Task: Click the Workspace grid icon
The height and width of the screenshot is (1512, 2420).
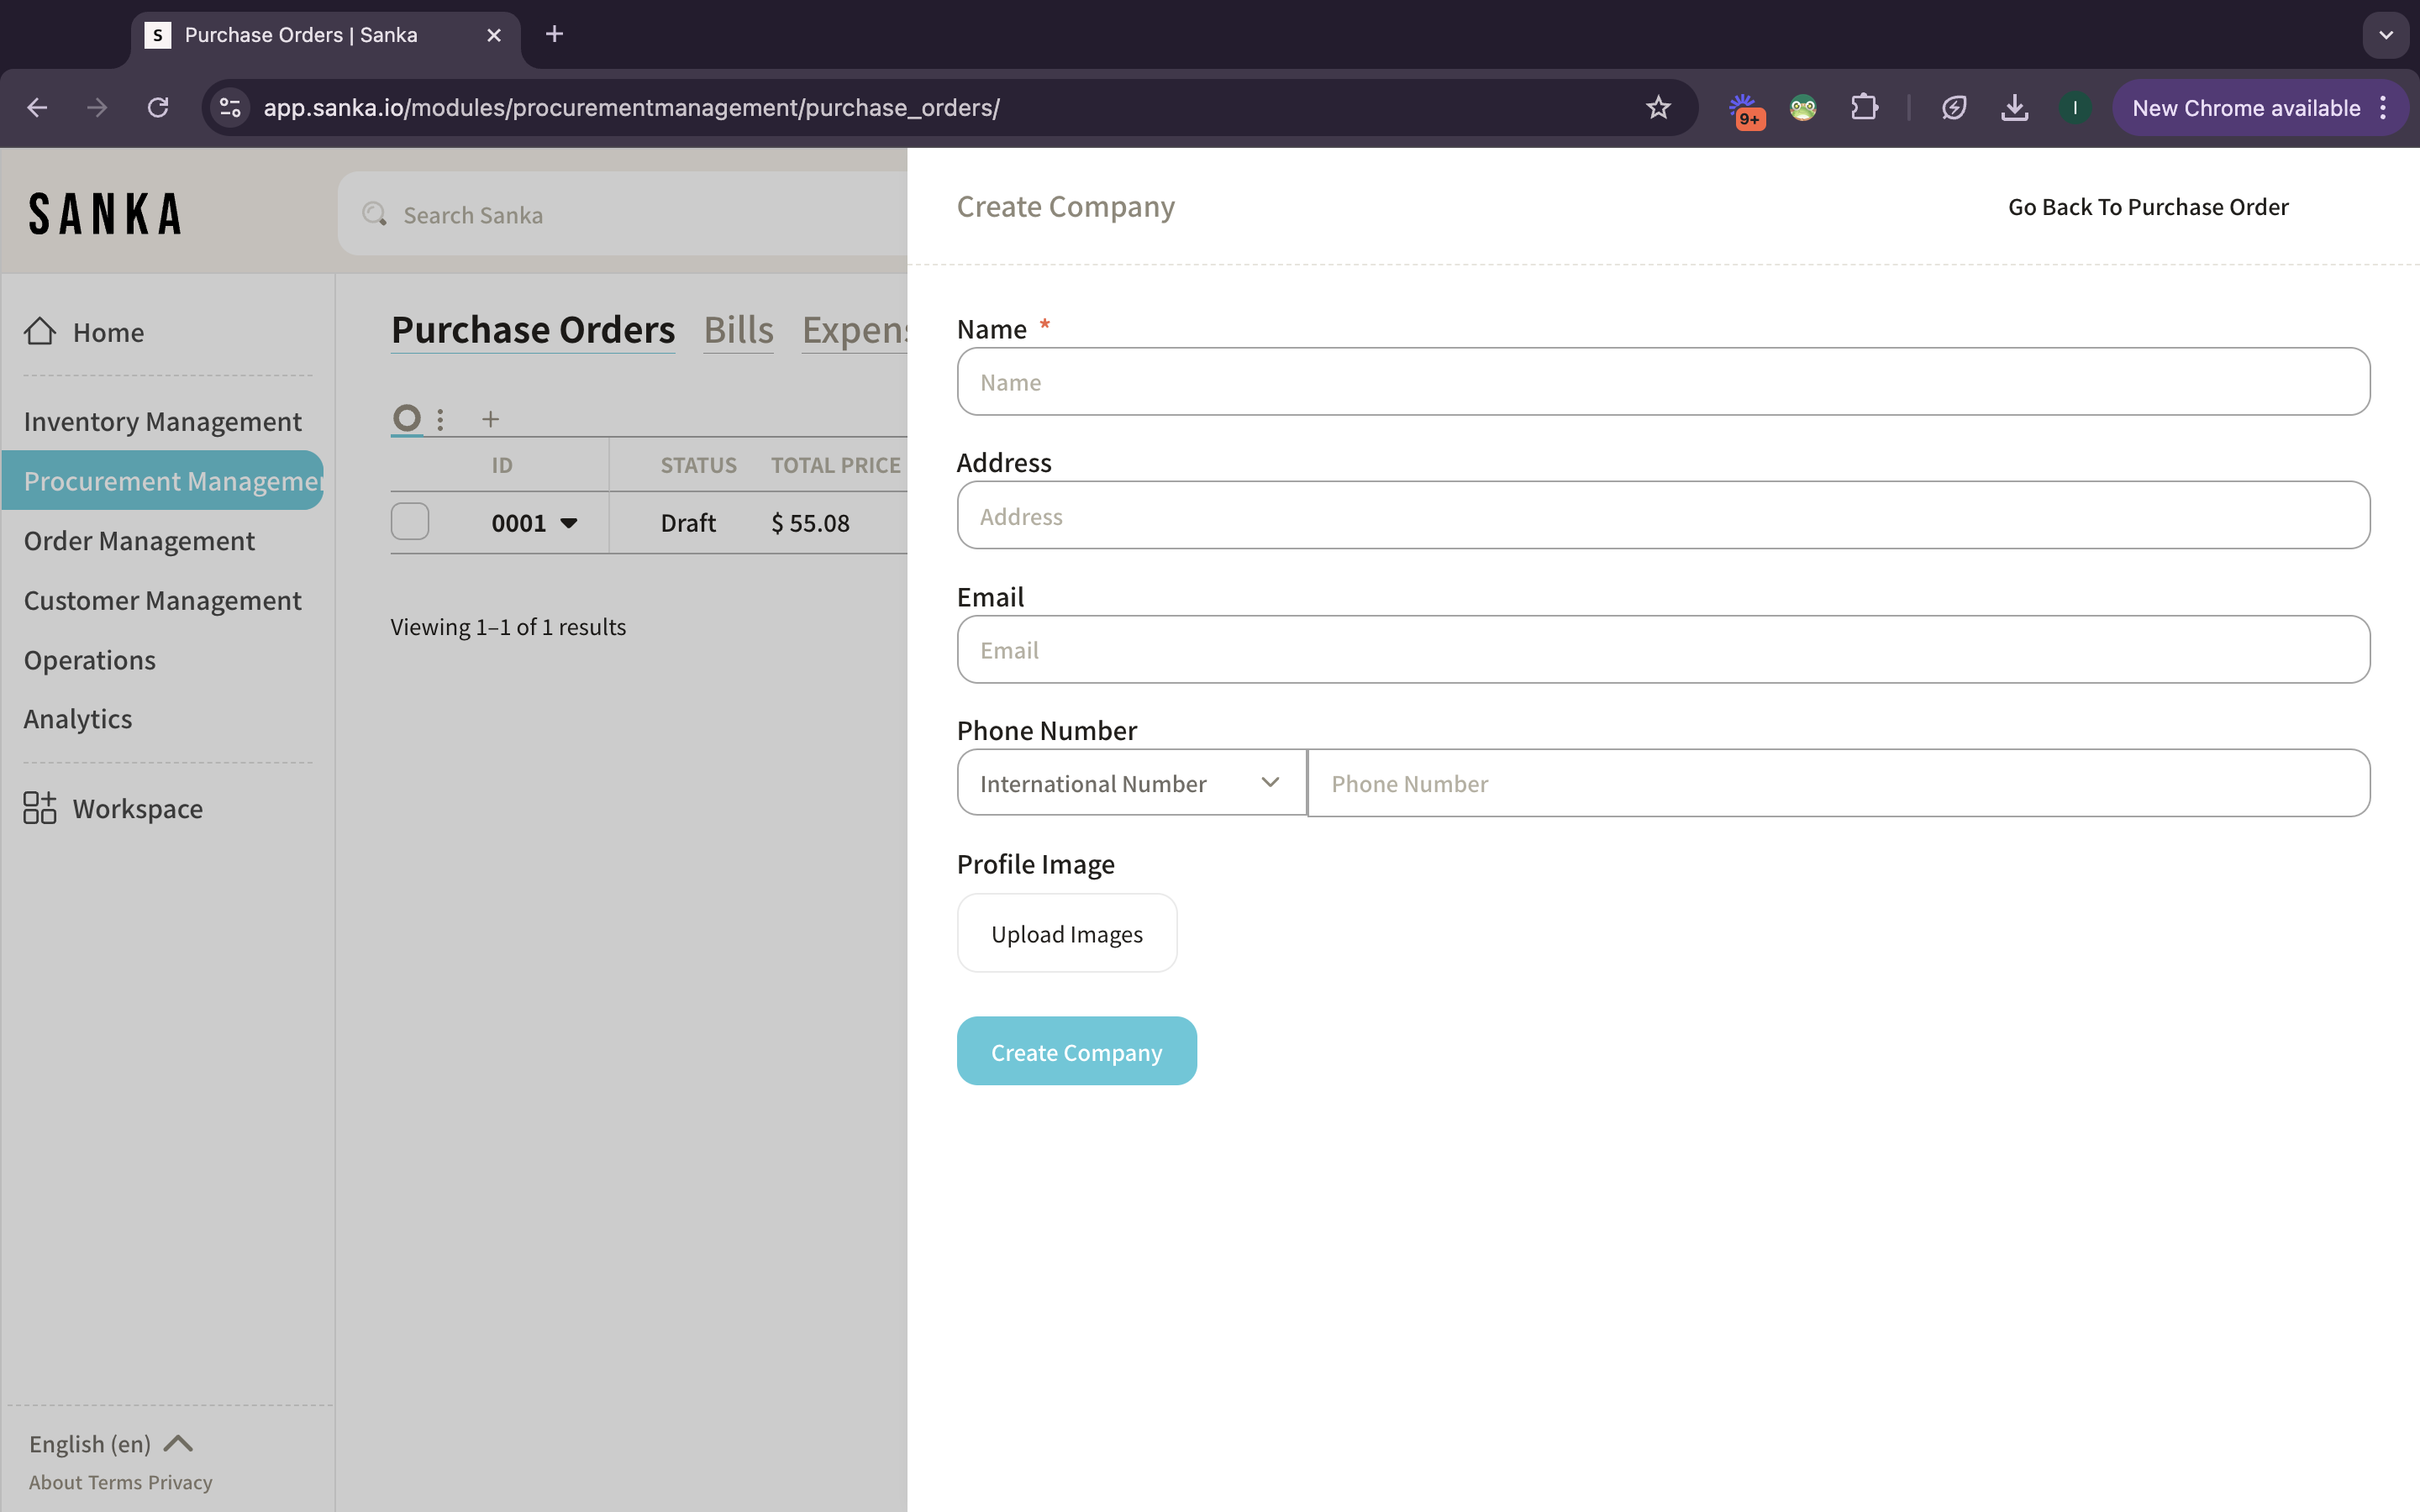Action: click(x=40, y=807)
